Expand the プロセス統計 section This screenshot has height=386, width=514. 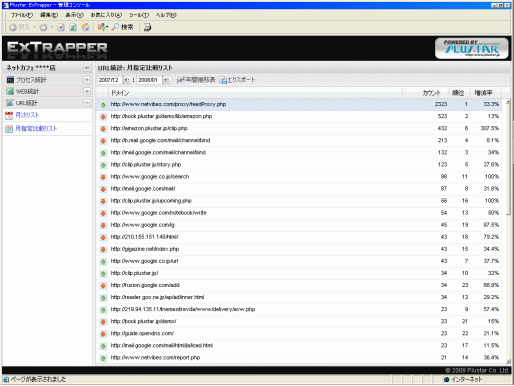coord(87,80)
